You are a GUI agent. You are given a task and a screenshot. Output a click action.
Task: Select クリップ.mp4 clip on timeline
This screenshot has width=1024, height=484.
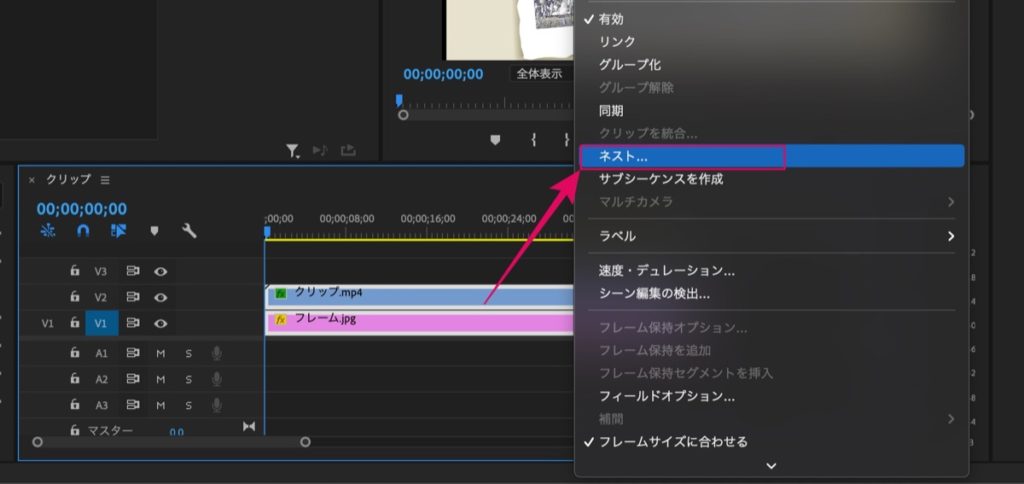pos(419,295)
